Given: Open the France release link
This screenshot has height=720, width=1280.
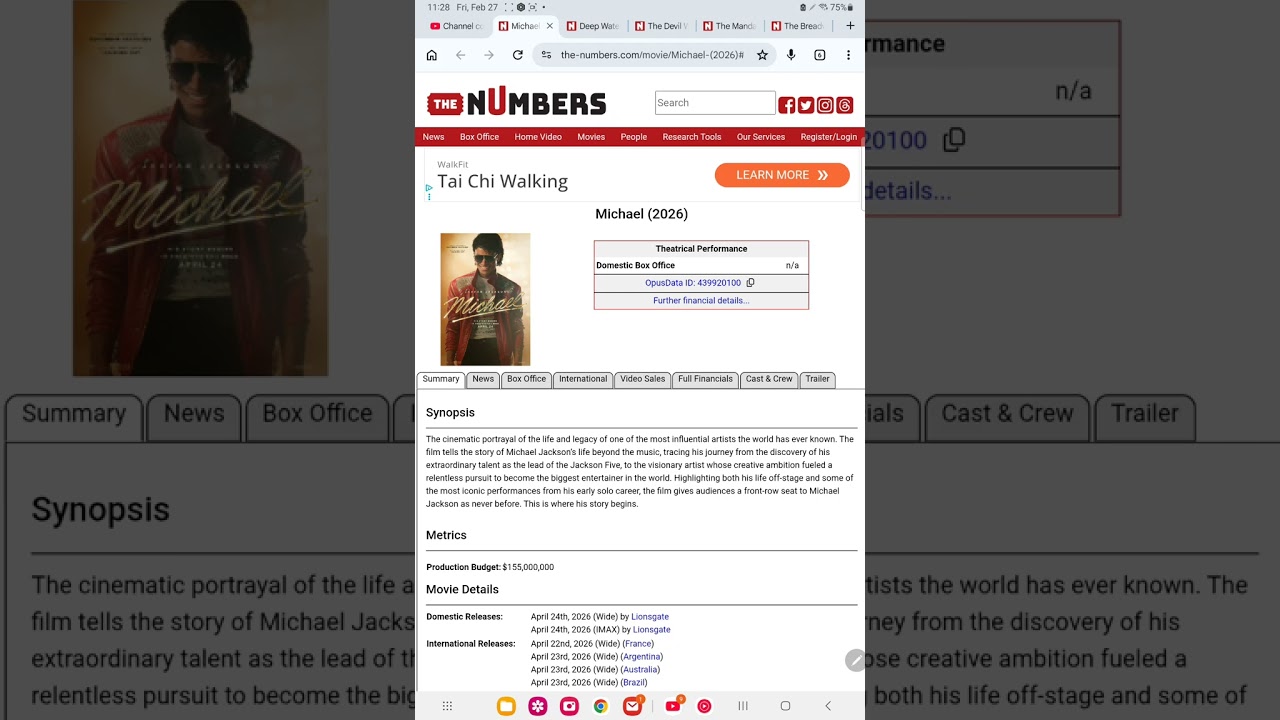Looking at the screenshot, I should (x=639, y=644).
